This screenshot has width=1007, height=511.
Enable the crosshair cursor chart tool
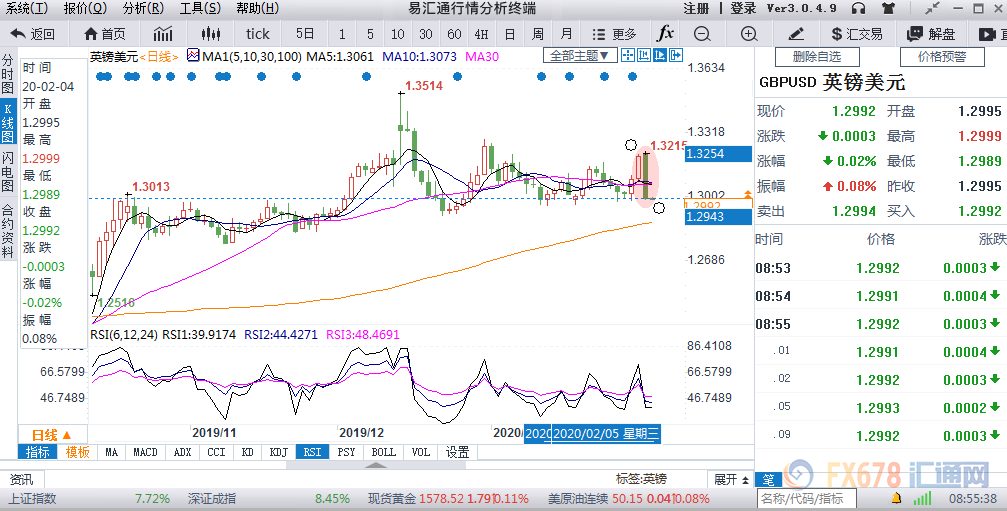pos(627,56)
